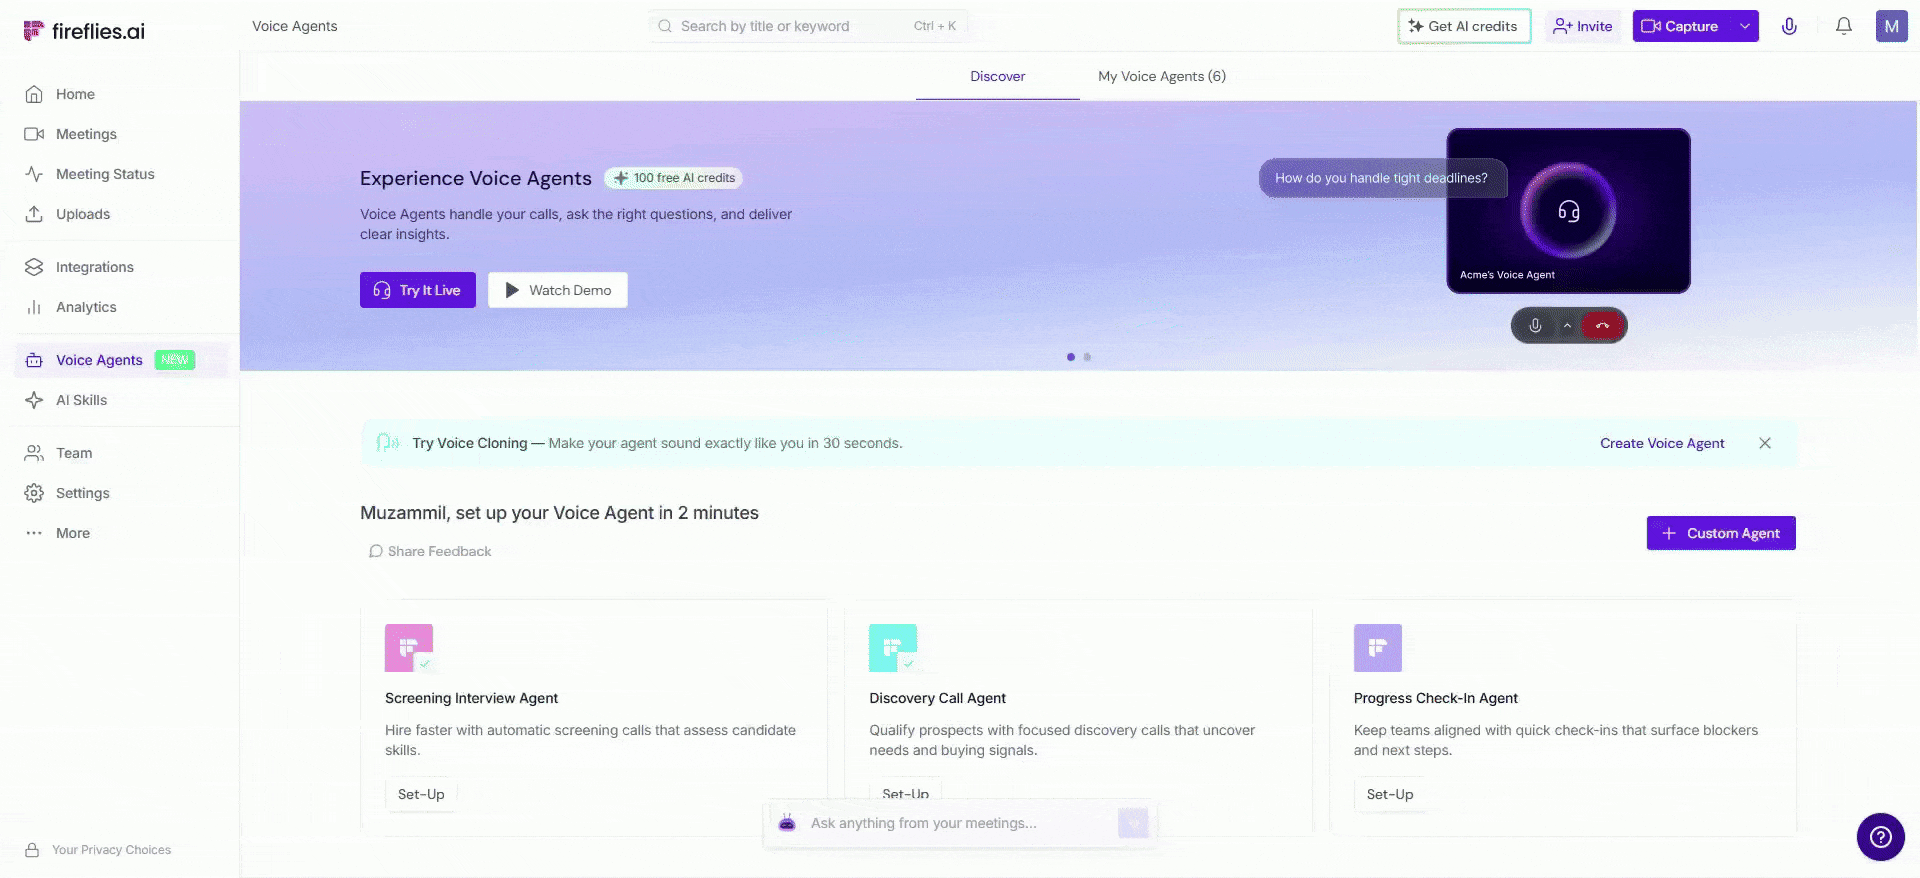
Task: Focus the title or keyword search field
Action: (807, 26)
